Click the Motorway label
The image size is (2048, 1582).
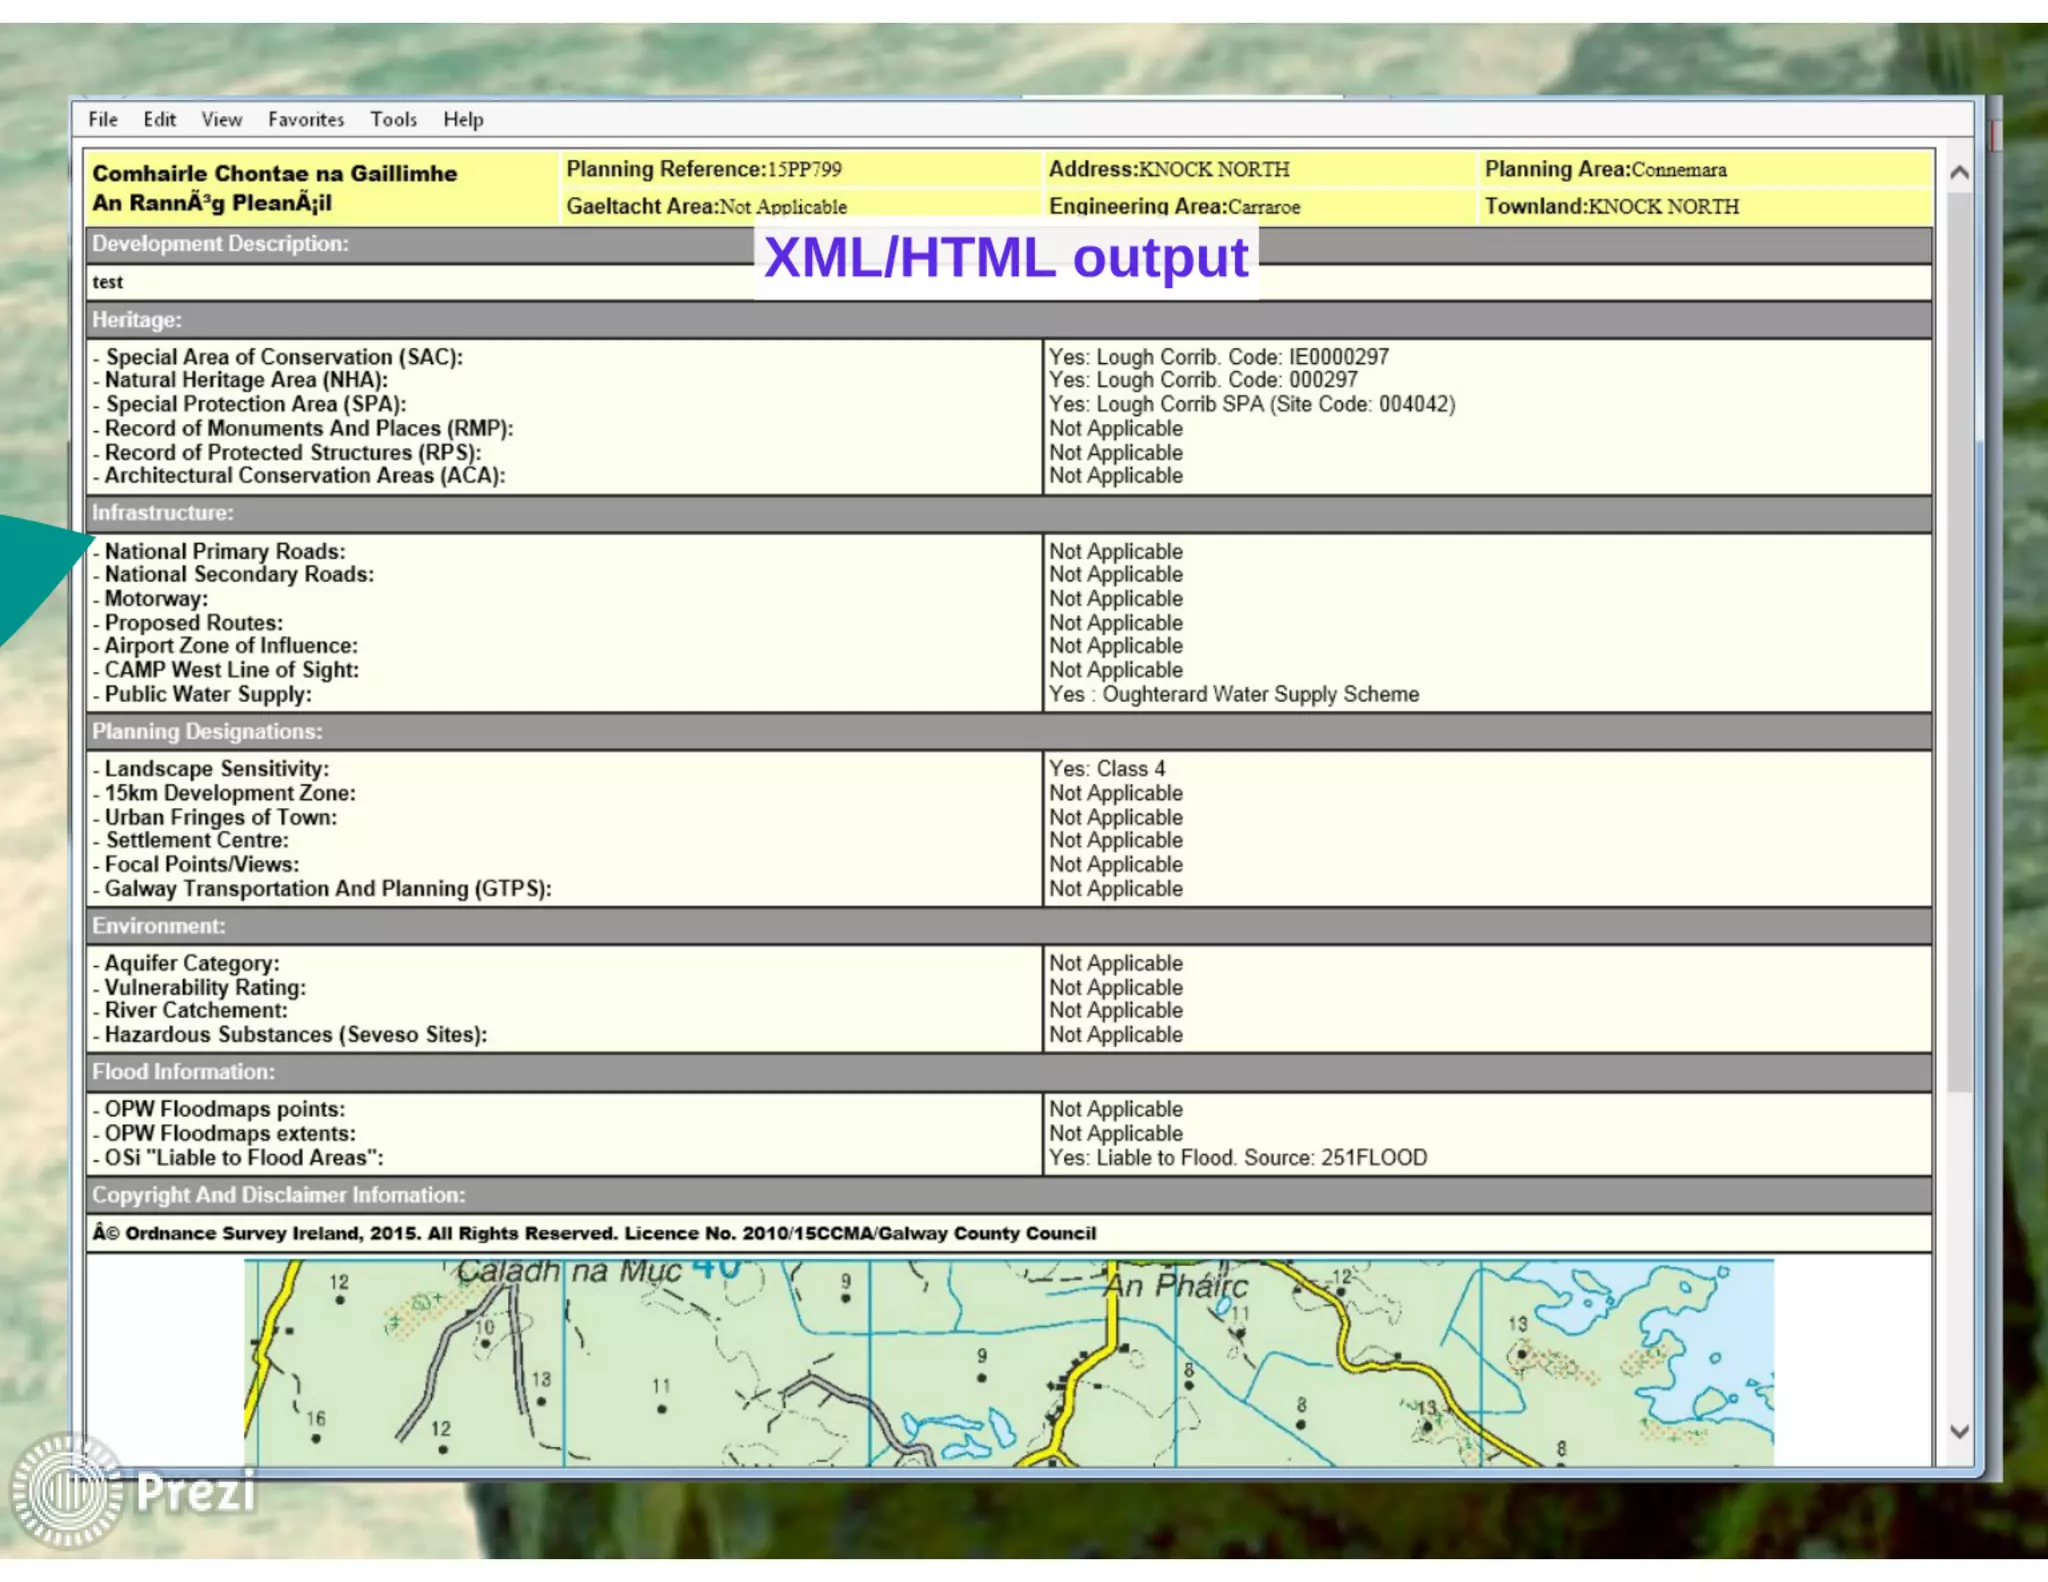(x=156, y=598)
